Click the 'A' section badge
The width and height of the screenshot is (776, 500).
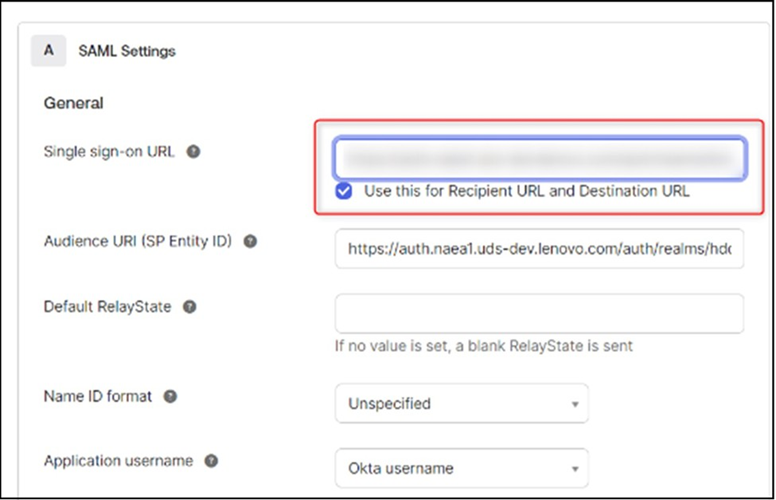point(49,50)
